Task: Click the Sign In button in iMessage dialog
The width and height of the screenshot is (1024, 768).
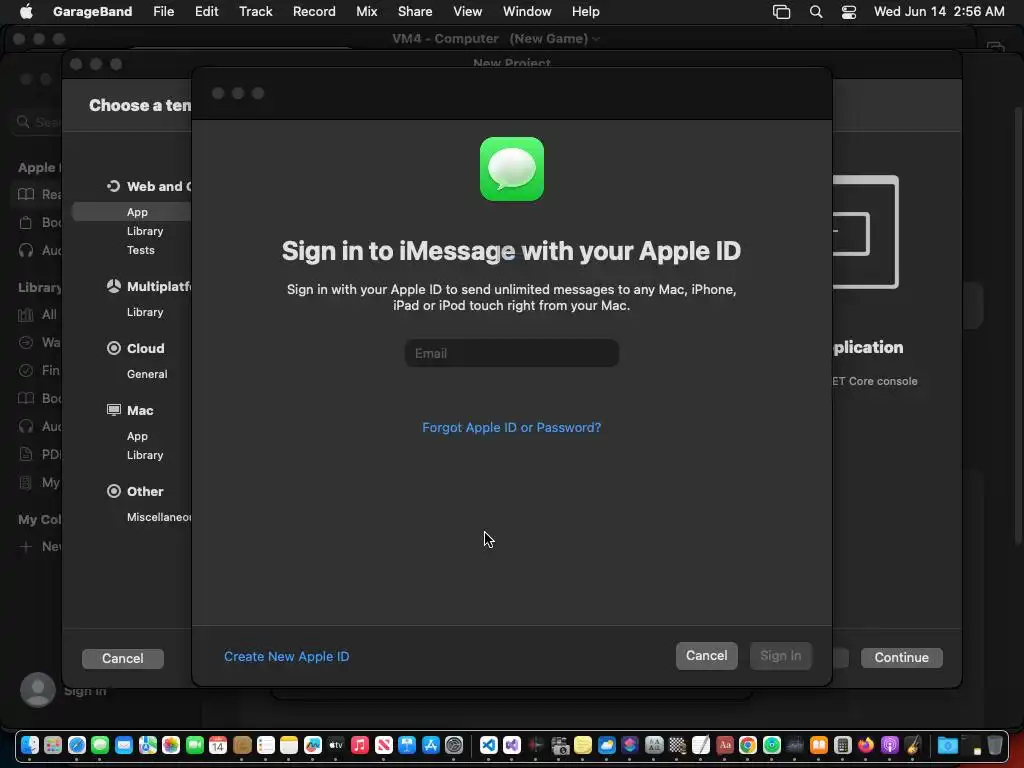Action: (x=780, y=656)
